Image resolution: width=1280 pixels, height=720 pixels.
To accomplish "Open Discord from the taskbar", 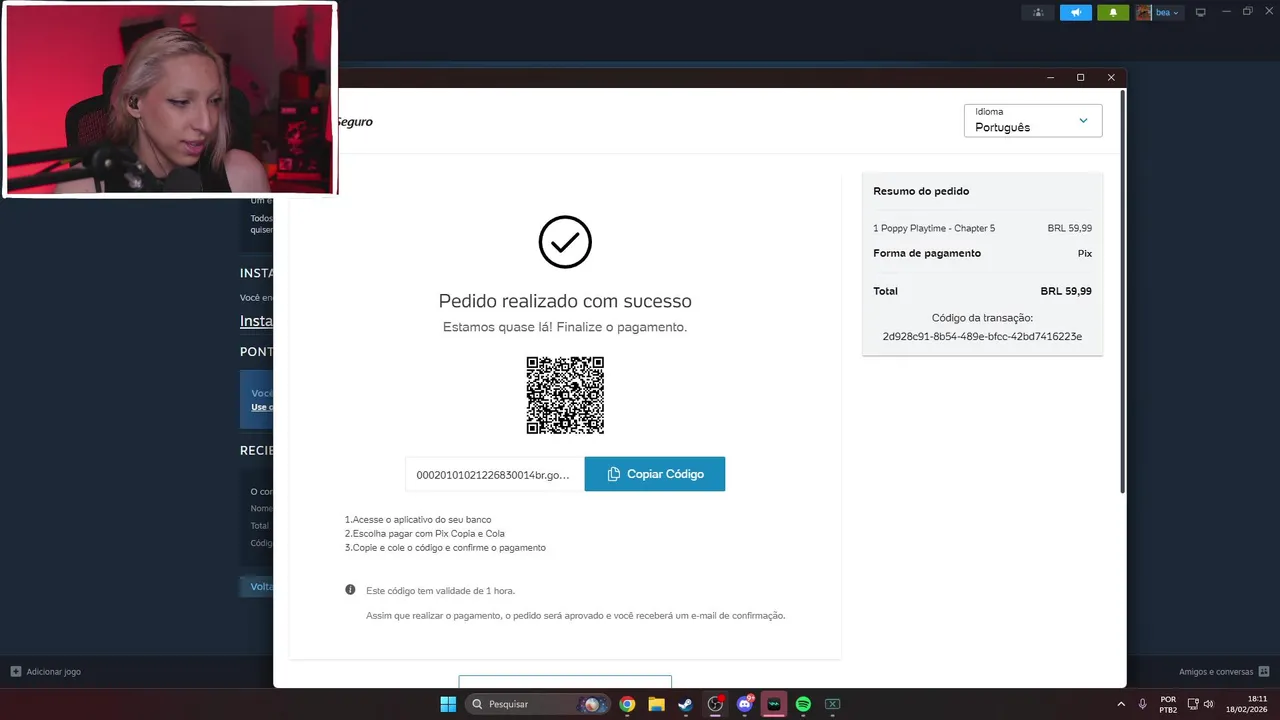I will click(744, 704).
